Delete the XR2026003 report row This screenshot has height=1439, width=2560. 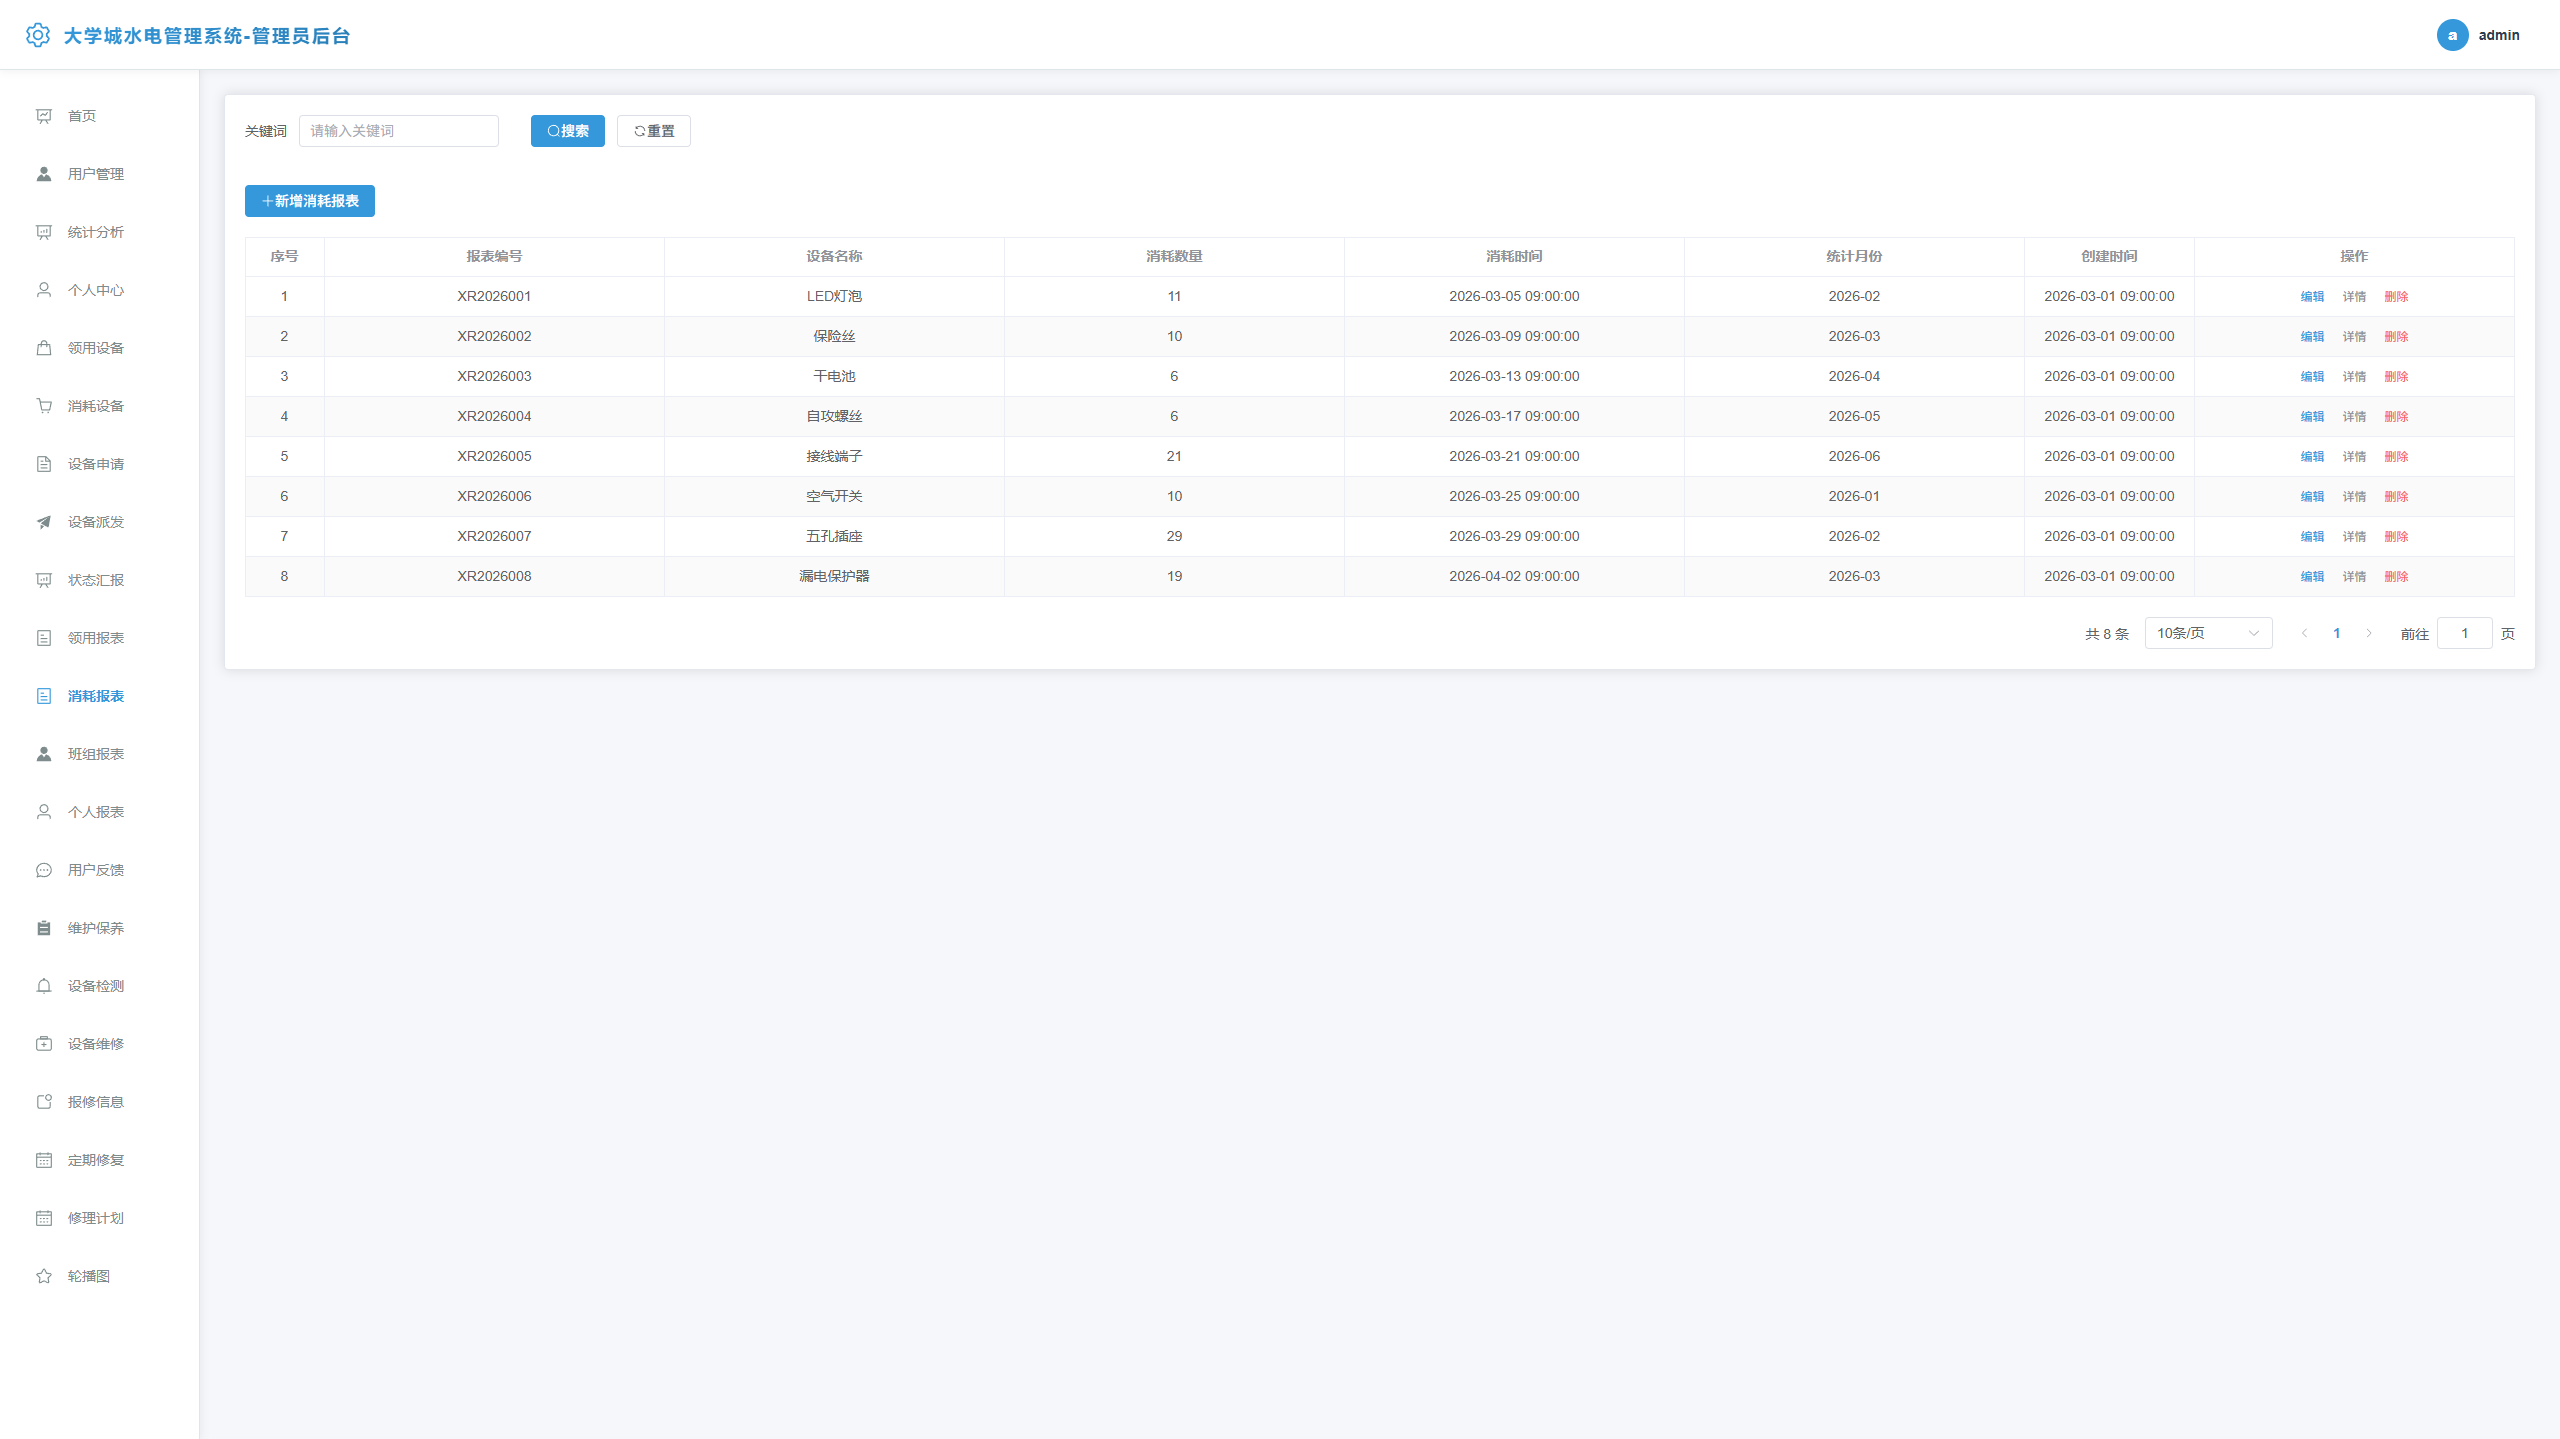point(2396,377)
